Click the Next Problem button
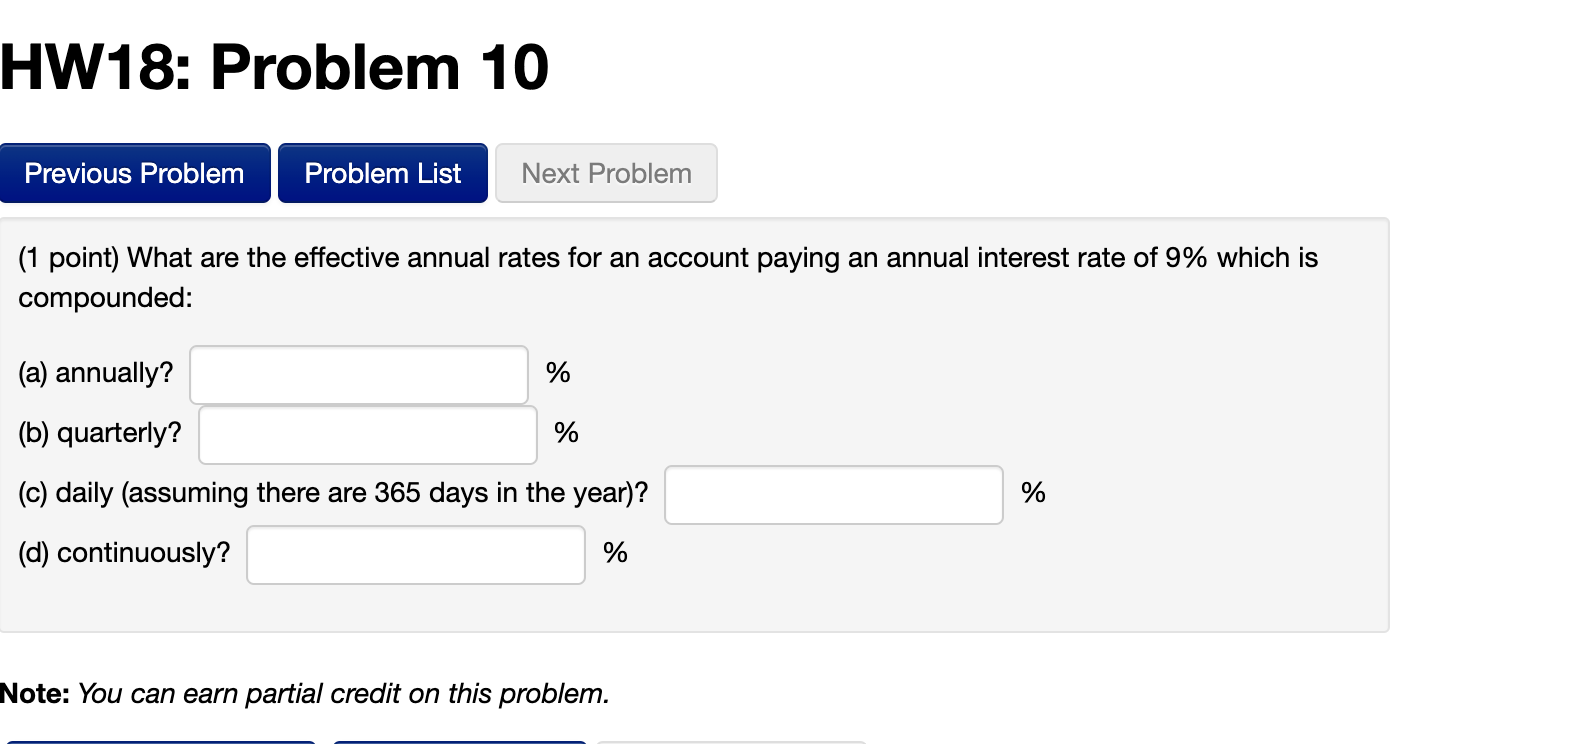The height and width of the screenshot is (744, 1586). click(605, 173)
